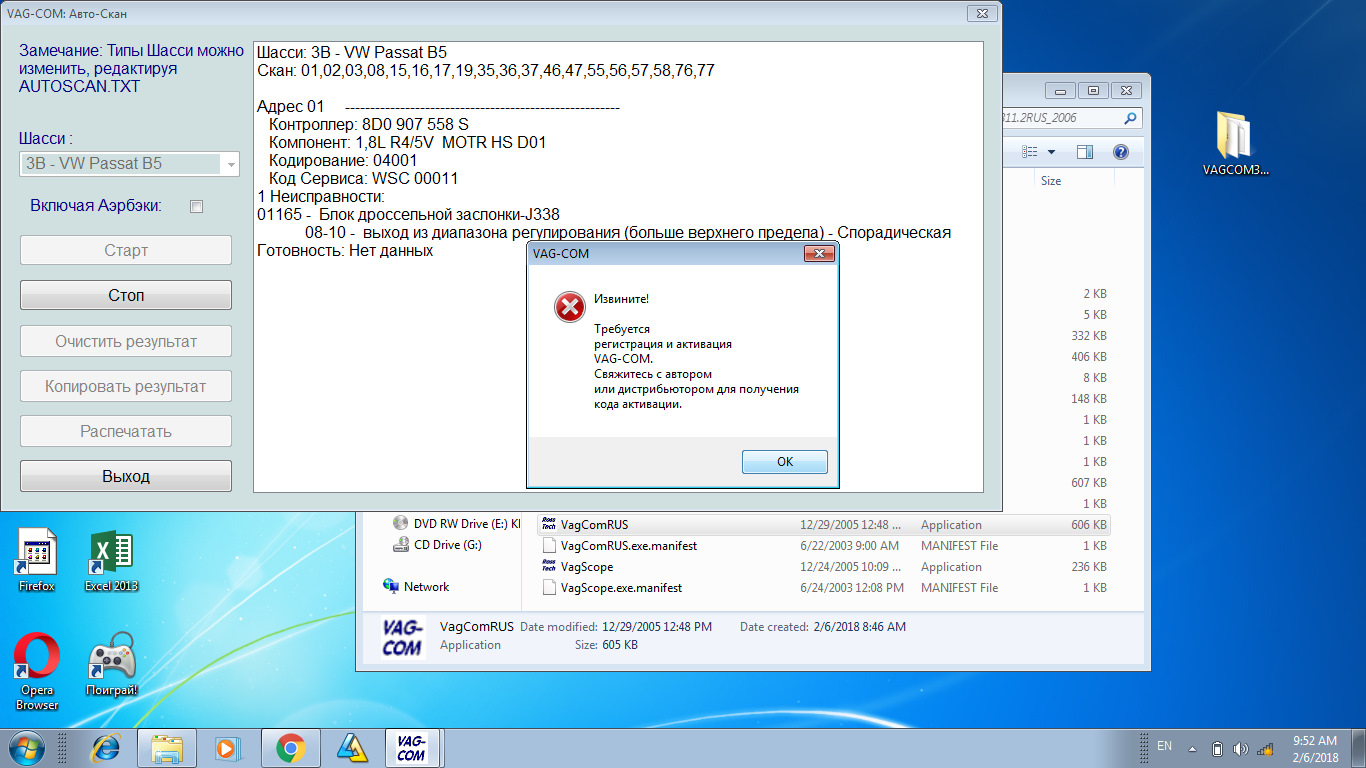Click the red error icon in the dialog
The image size is (1366, 768).
(570, 307)
